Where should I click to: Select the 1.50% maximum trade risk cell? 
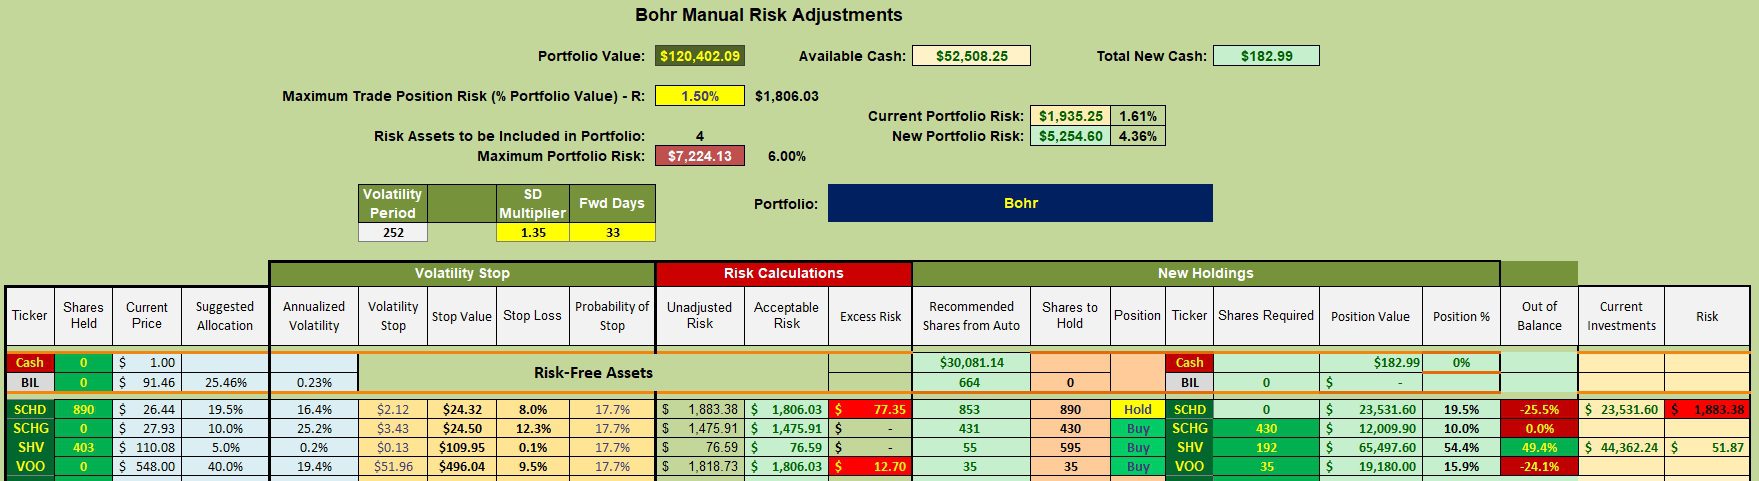(x=700, y=96)
